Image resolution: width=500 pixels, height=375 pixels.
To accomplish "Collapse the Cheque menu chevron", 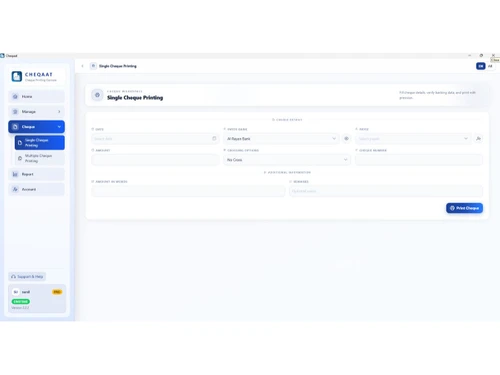I will 59,127.
